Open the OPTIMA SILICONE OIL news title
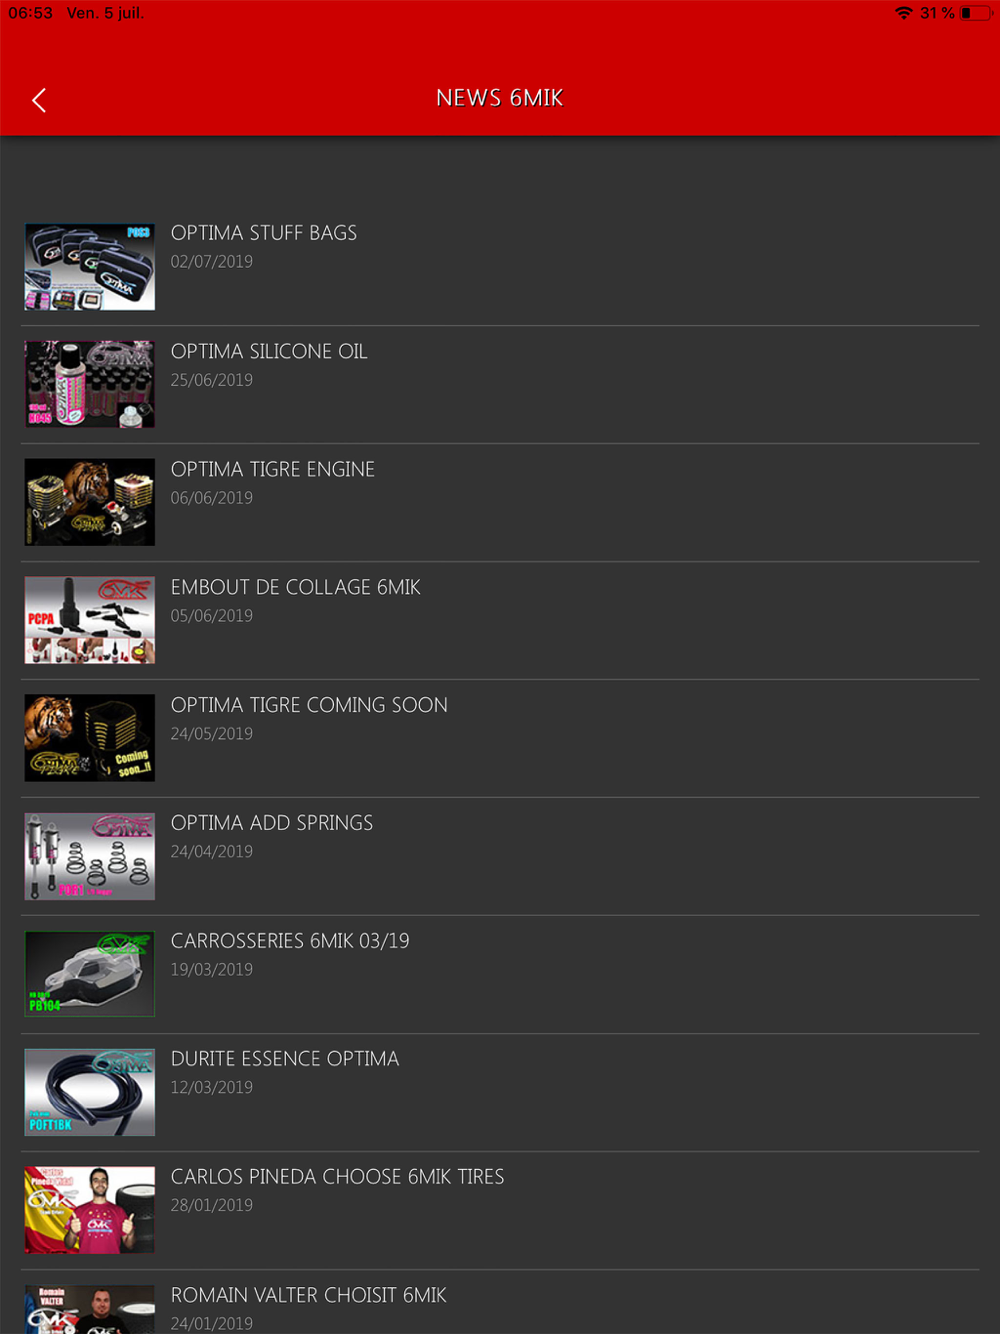The width and height of the screenshot is (1000, 1334). [269, 351]
